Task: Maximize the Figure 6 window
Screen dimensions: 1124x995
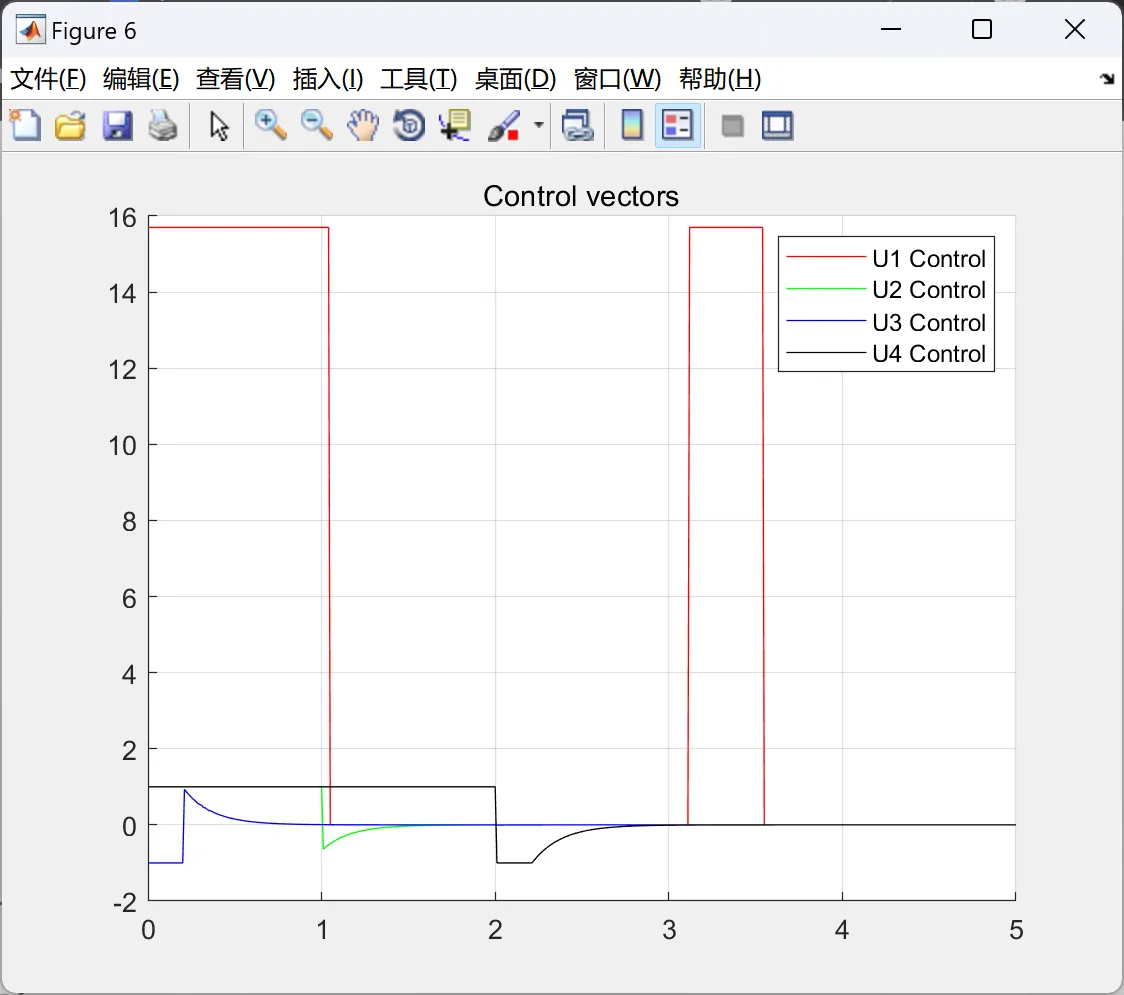Action: pyautogui.click(x=982, y=29)
